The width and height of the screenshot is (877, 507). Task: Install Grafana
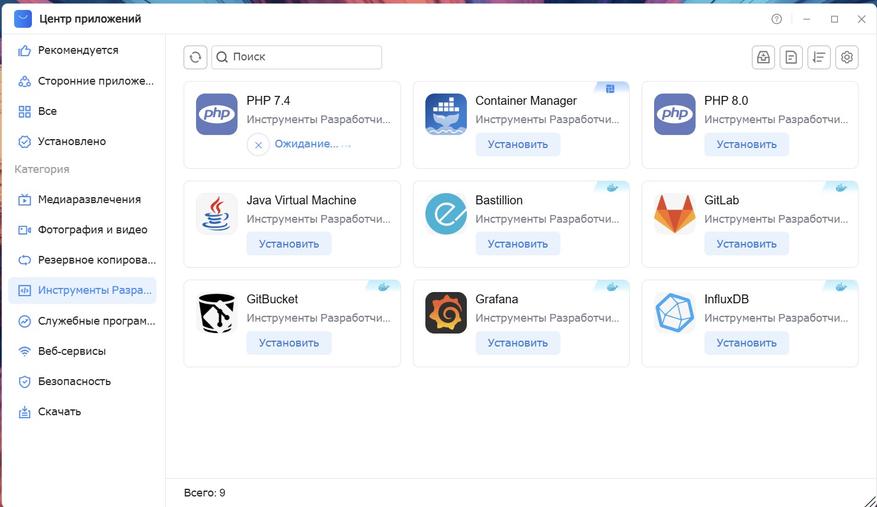pos(517,343)
